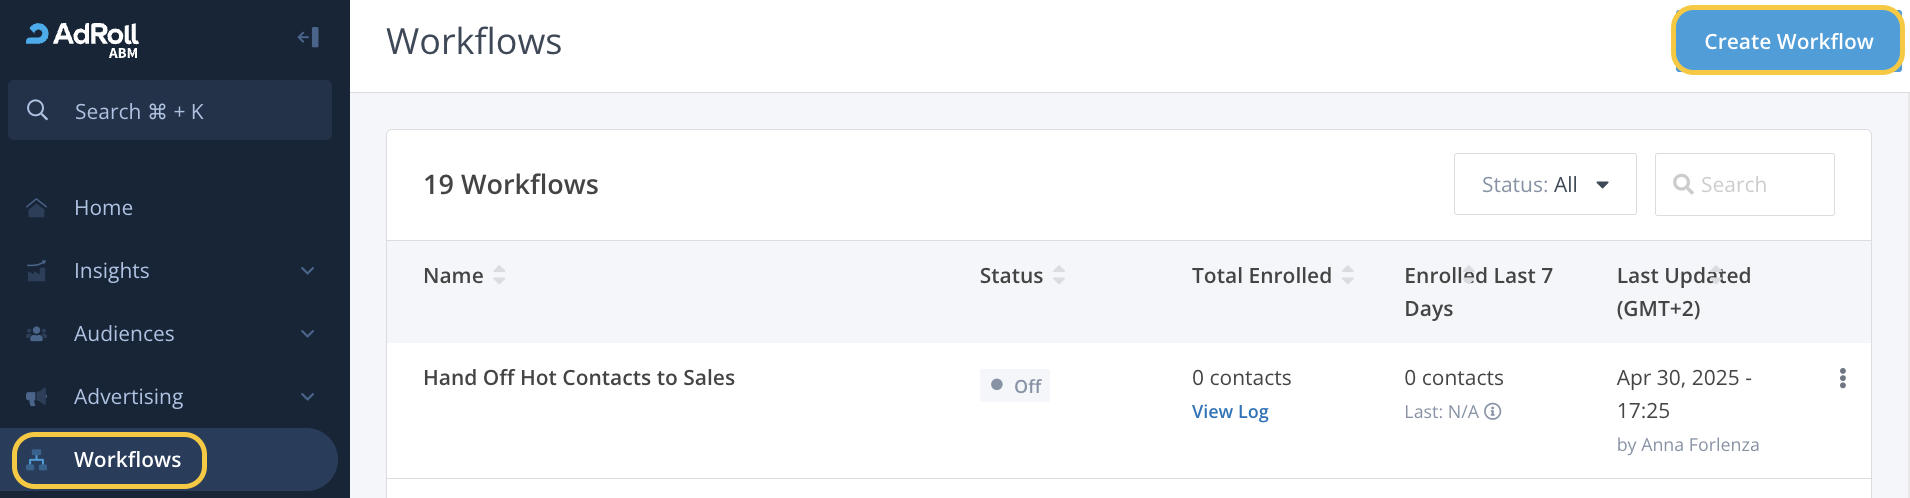Collapse the sidebar with the arrow icon

[x=308, y=38]
